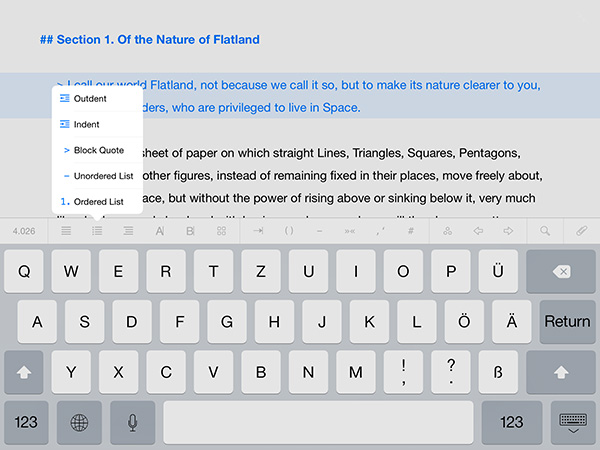Choose Block Quote from popup menu
Viewport: 600px width, 450px height.
pos(98,150)
